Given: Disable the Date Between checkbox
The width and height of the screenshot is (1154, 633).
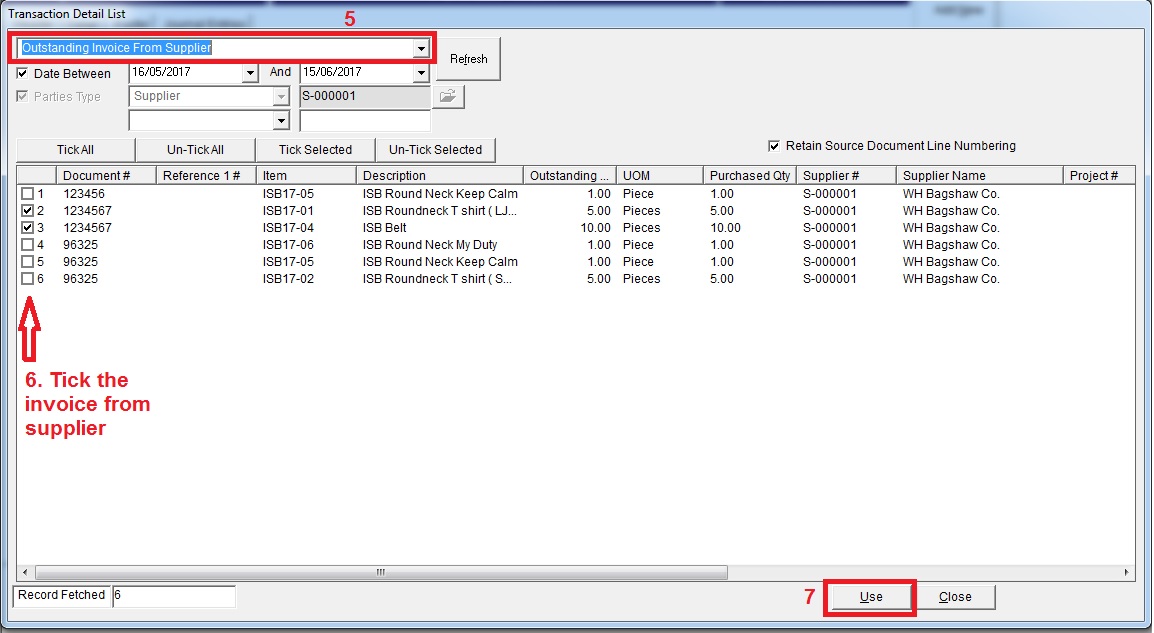Looking at the screenshot, I should coord(23,74).
